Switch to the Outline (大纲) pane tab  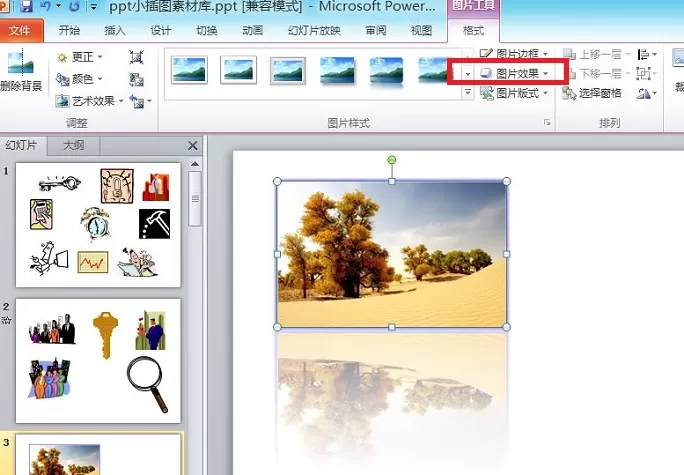pyautogui.click(x=74, y=145)
